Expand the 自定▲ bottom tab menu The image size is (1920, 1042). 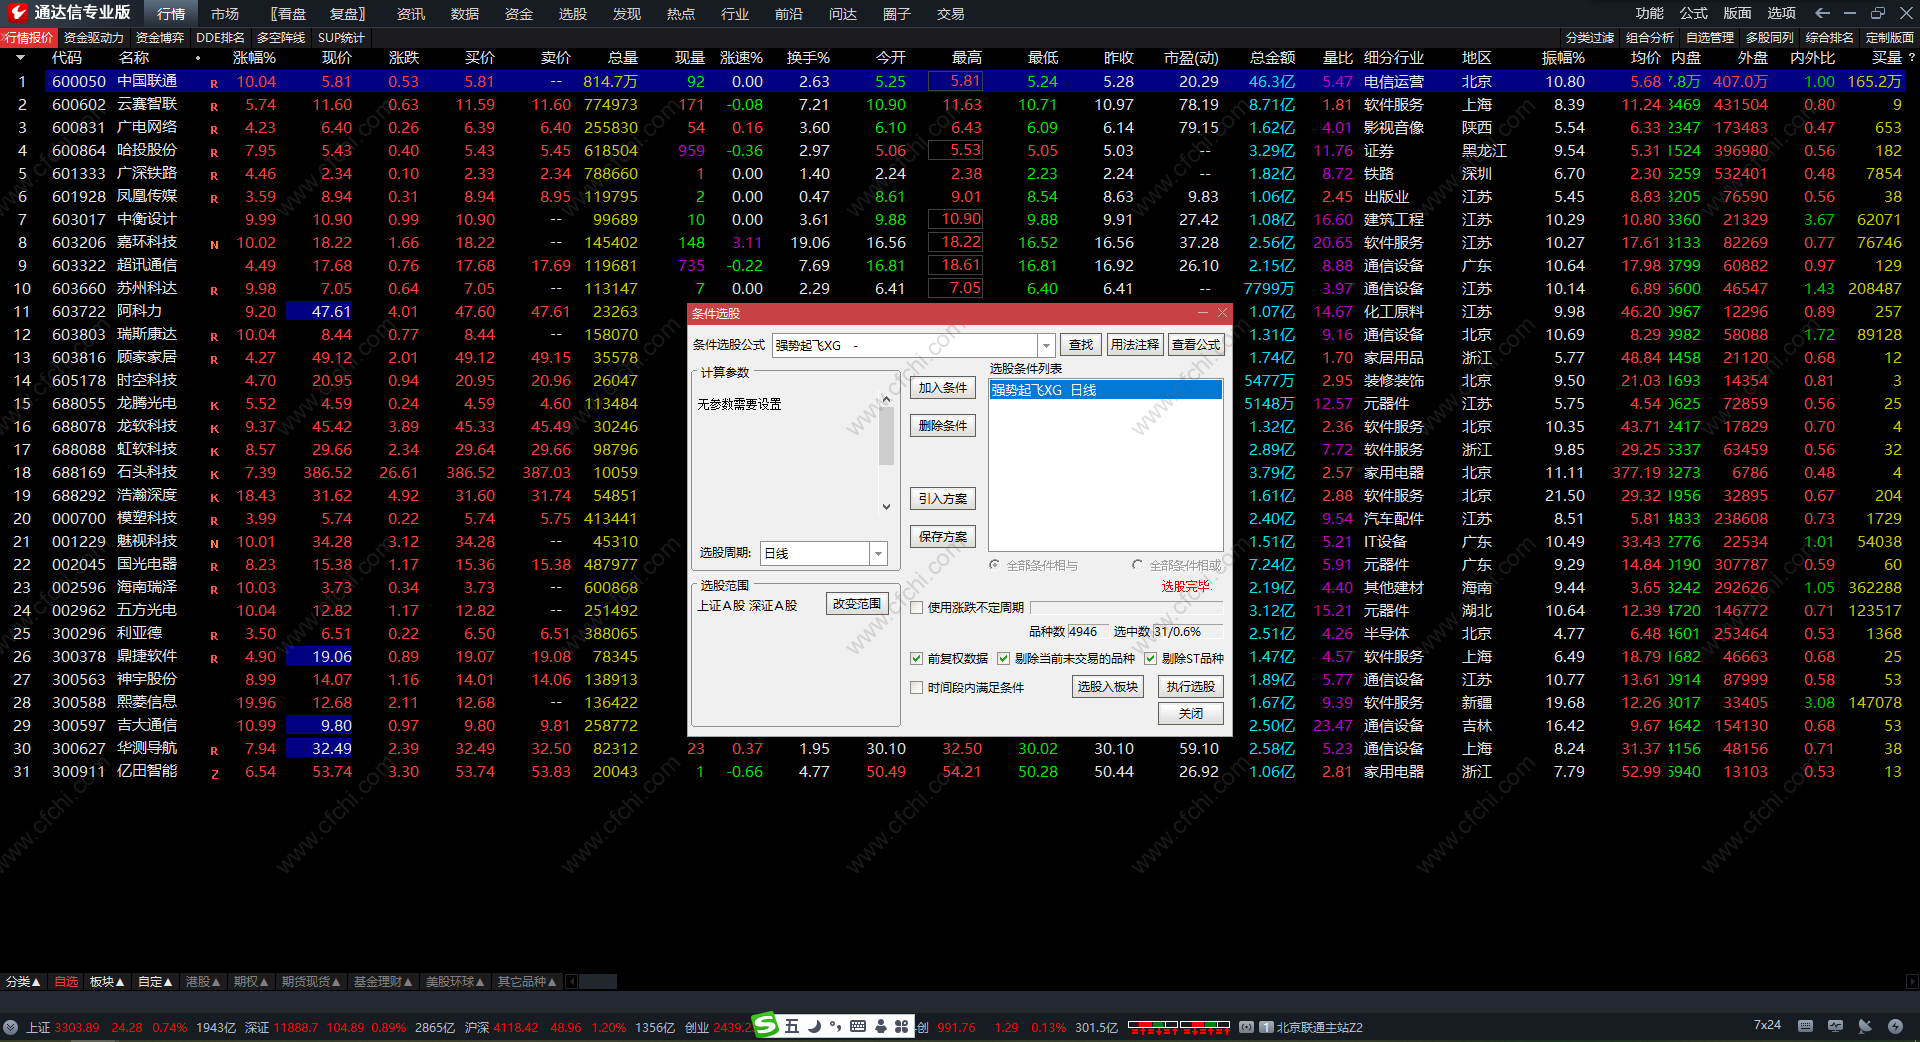[155, 982]
